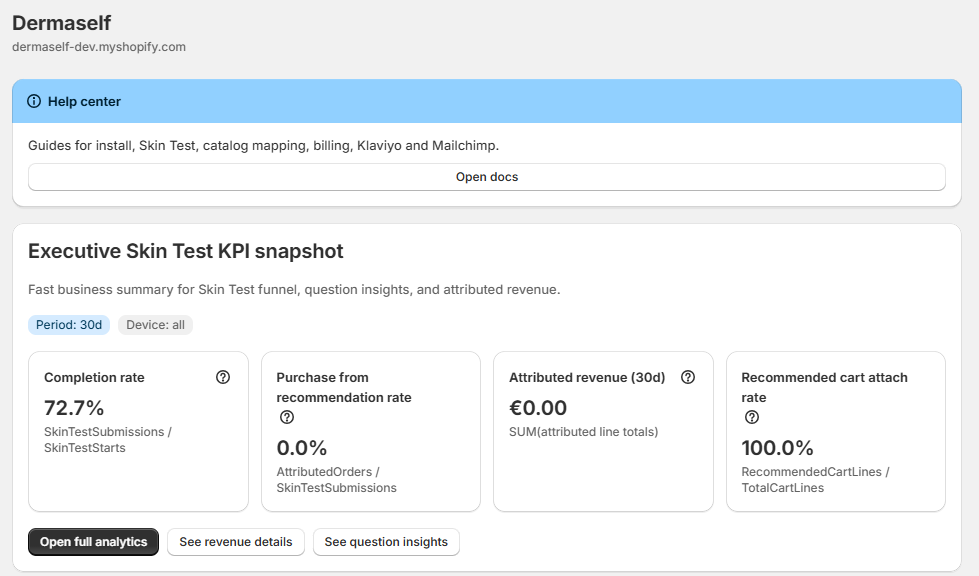Click the Purchase from recommendation rate title
Viewport: 979px width, 576px height.
[344, 388]
